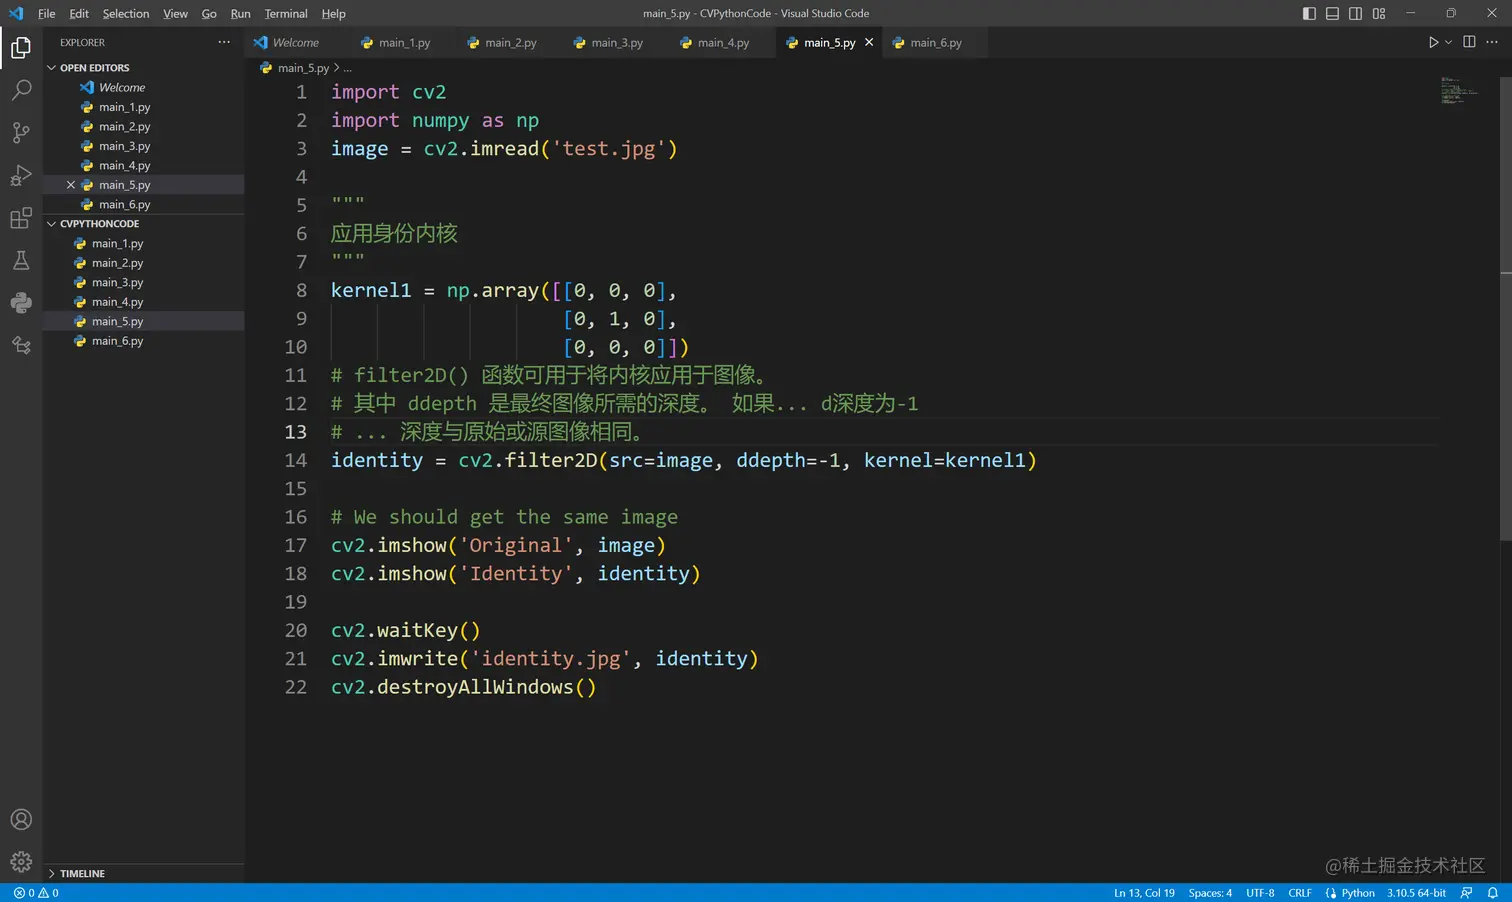The height and width of the screenshot is (902, 1512).
Task: Click line number 14 in gutter
Action: [296, 460]
